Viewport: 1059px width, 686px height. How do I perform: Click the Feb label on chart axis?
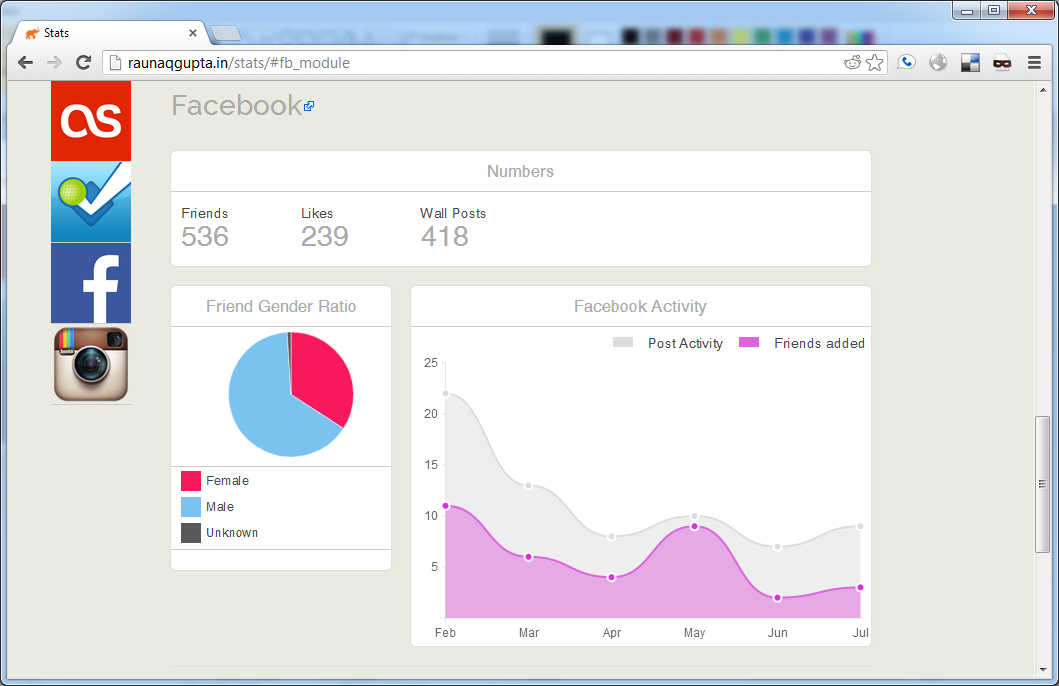click(x=445, y=633)
